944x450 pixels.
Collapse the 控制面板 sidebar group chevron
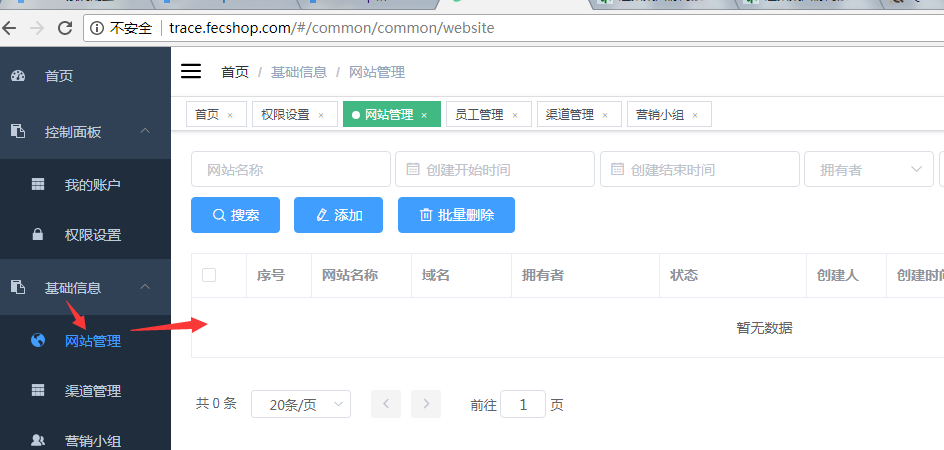pos(145,131)
